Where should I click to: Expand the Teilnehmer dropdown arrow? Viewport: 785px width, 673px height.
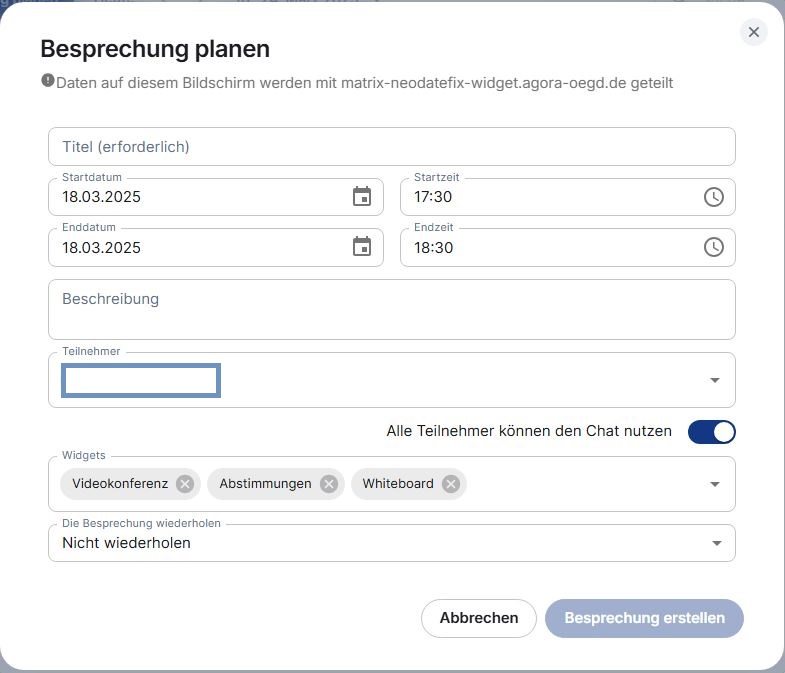pos(715,380)
